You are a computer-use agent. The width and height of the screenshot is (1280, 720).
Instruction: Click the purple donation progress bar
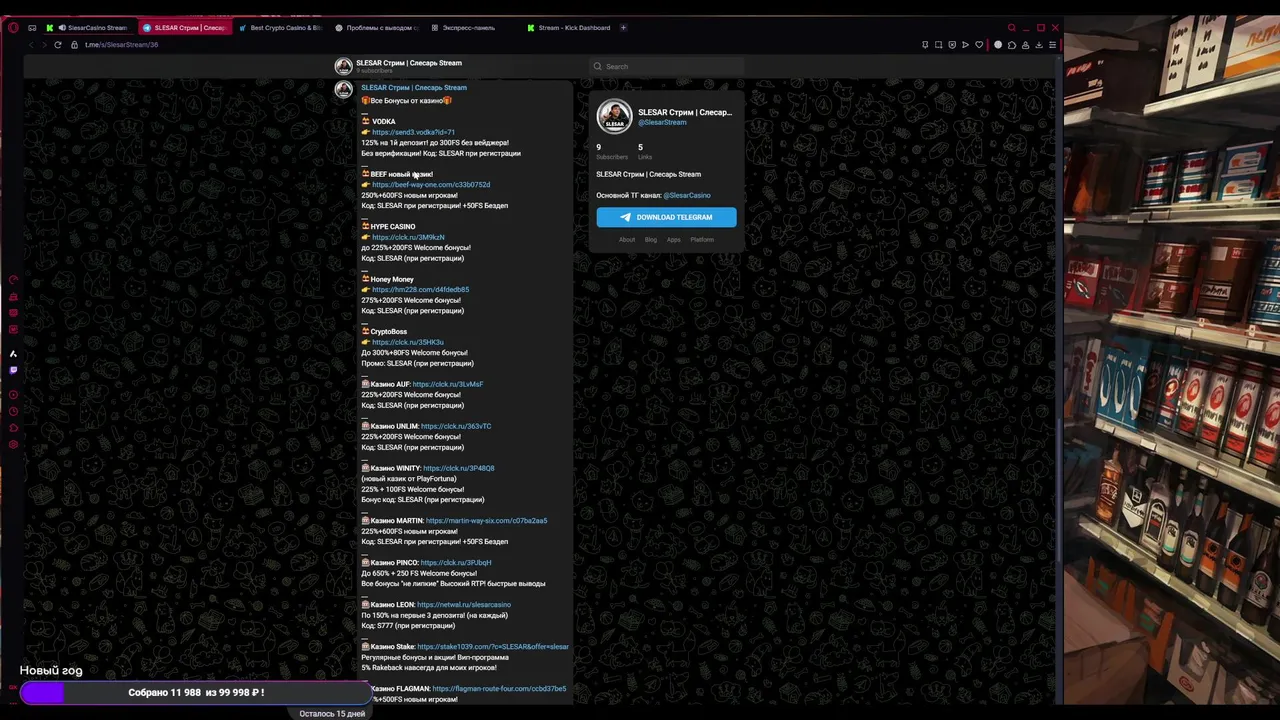tap(196, 692)
